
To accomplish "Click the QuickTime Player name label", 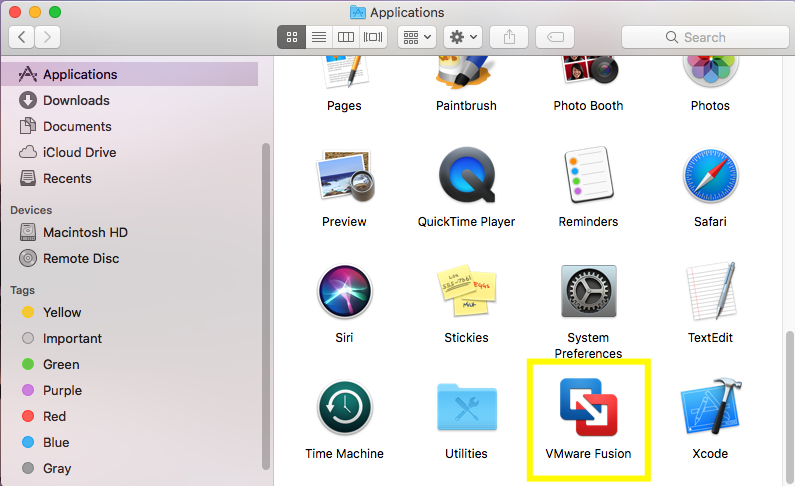I will (x=466, y=221).
